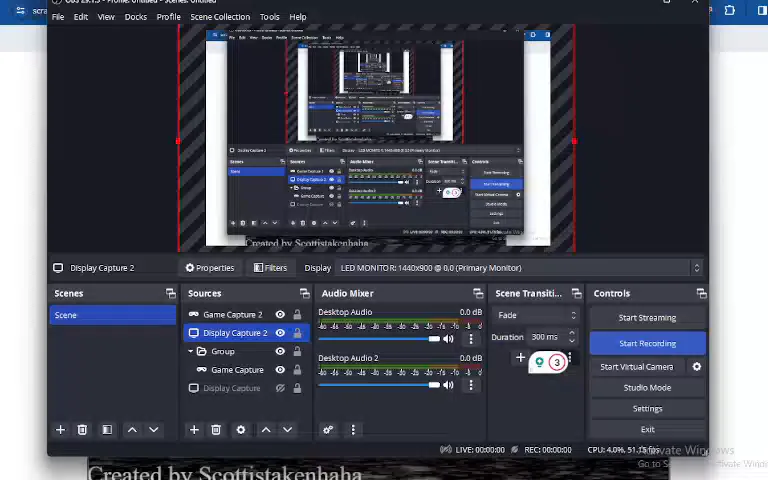
Task: Open the Display monitor dropdown
Action: pos(519,268)
